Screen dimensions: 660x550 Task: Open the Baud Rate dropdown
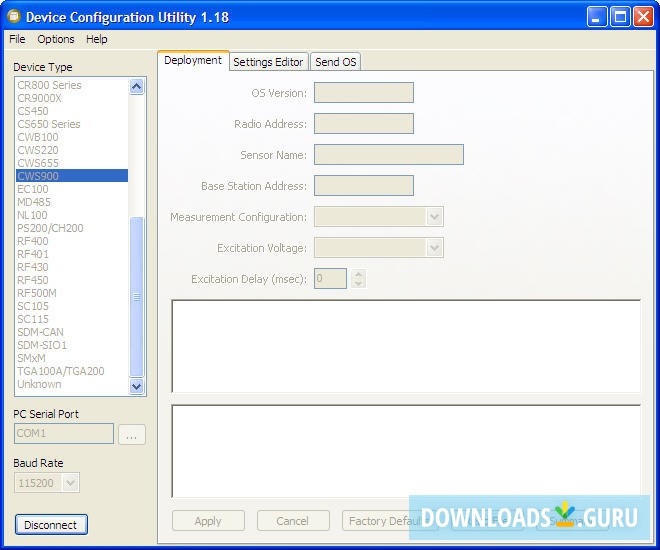tap(70, 483)
